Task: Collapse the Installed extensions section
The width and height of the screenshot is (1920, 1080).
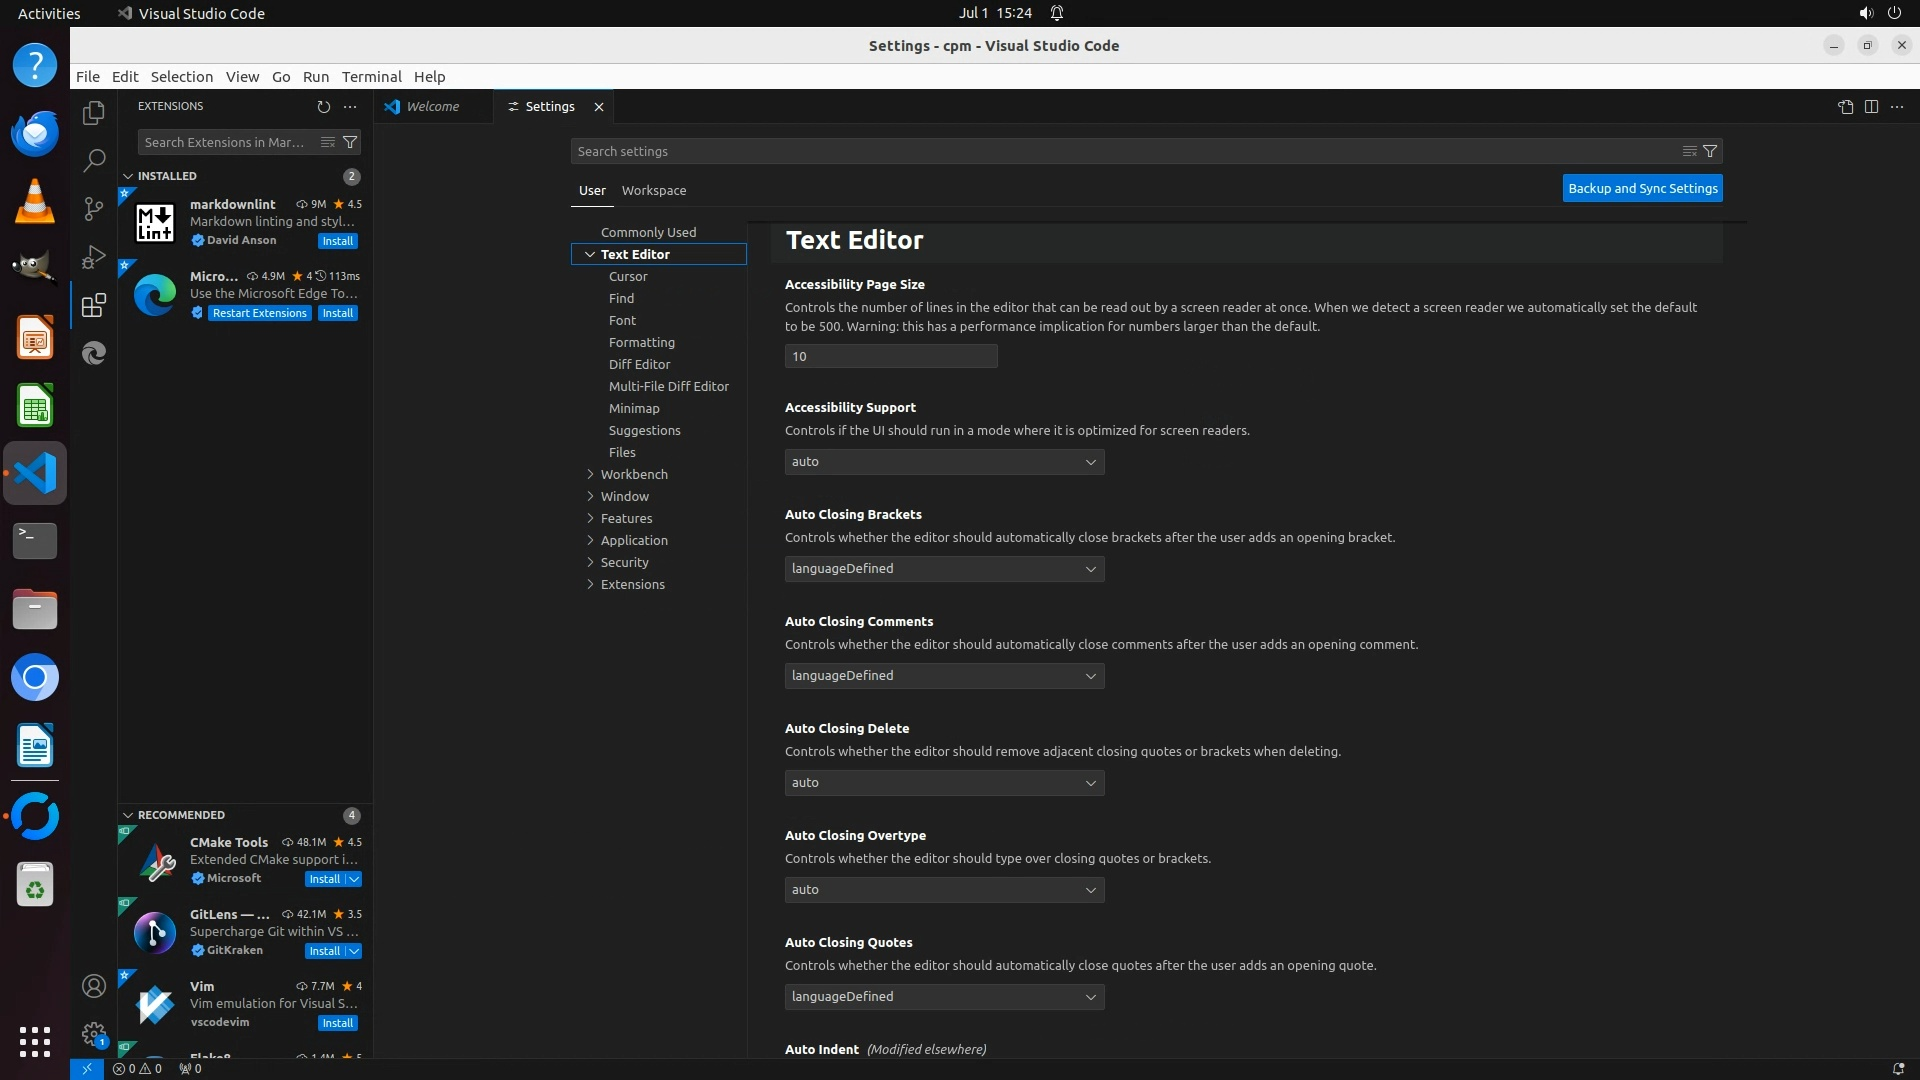Action: pyautogui.click(x=128, y=176)
